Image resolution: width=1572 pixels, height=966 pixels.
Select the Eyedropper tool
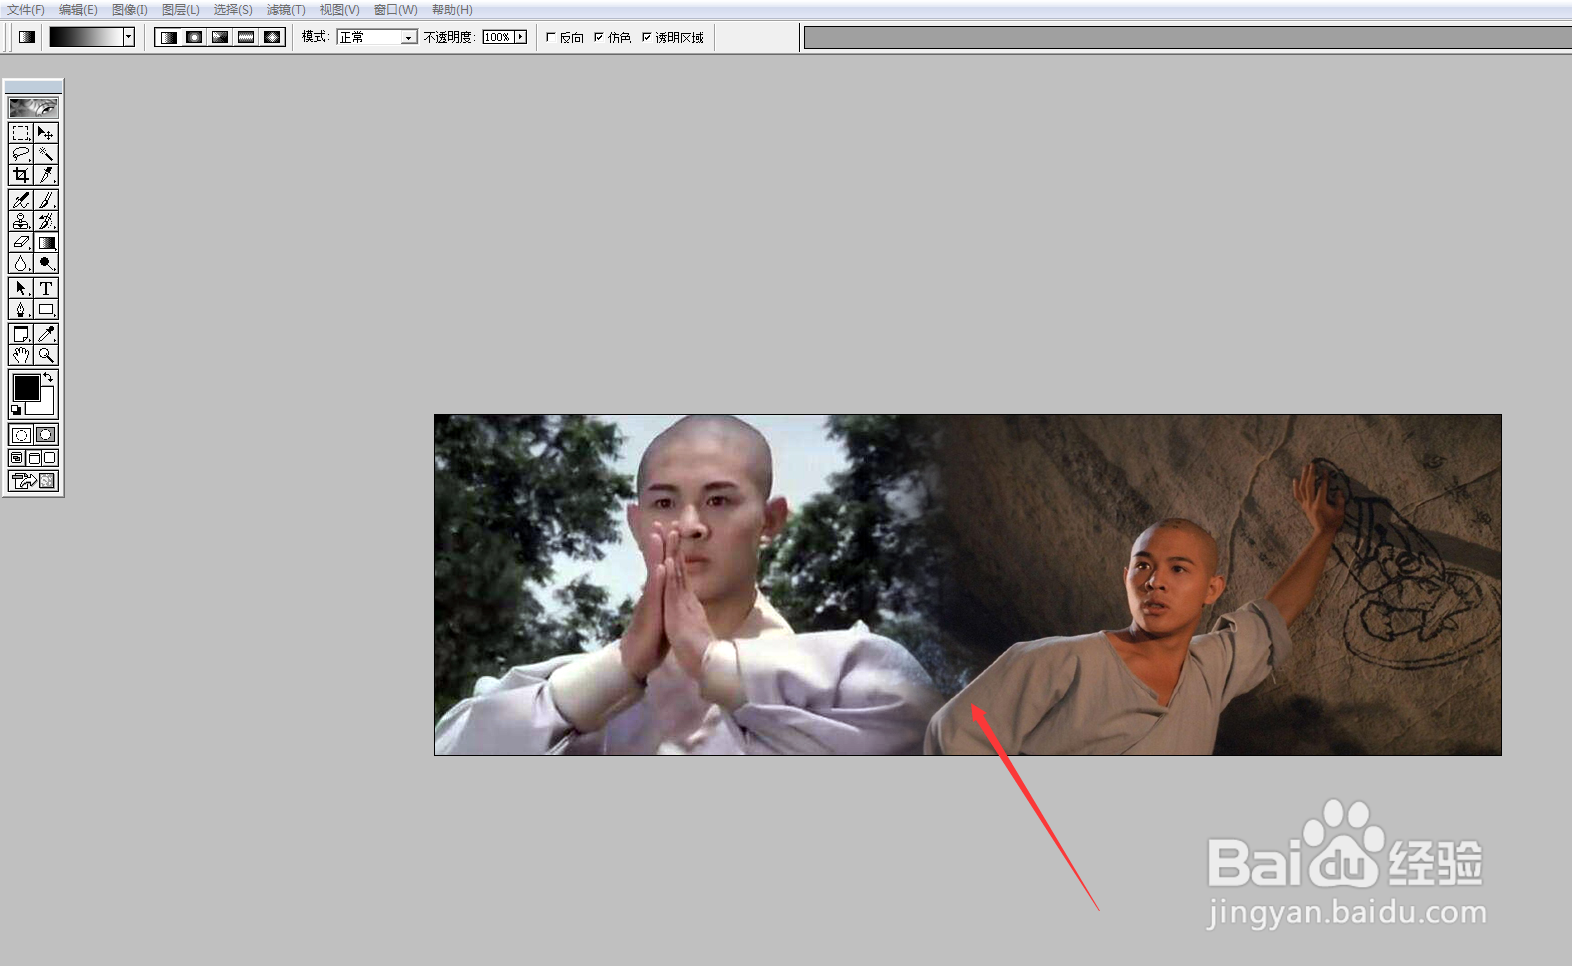[x=46, y=334]
